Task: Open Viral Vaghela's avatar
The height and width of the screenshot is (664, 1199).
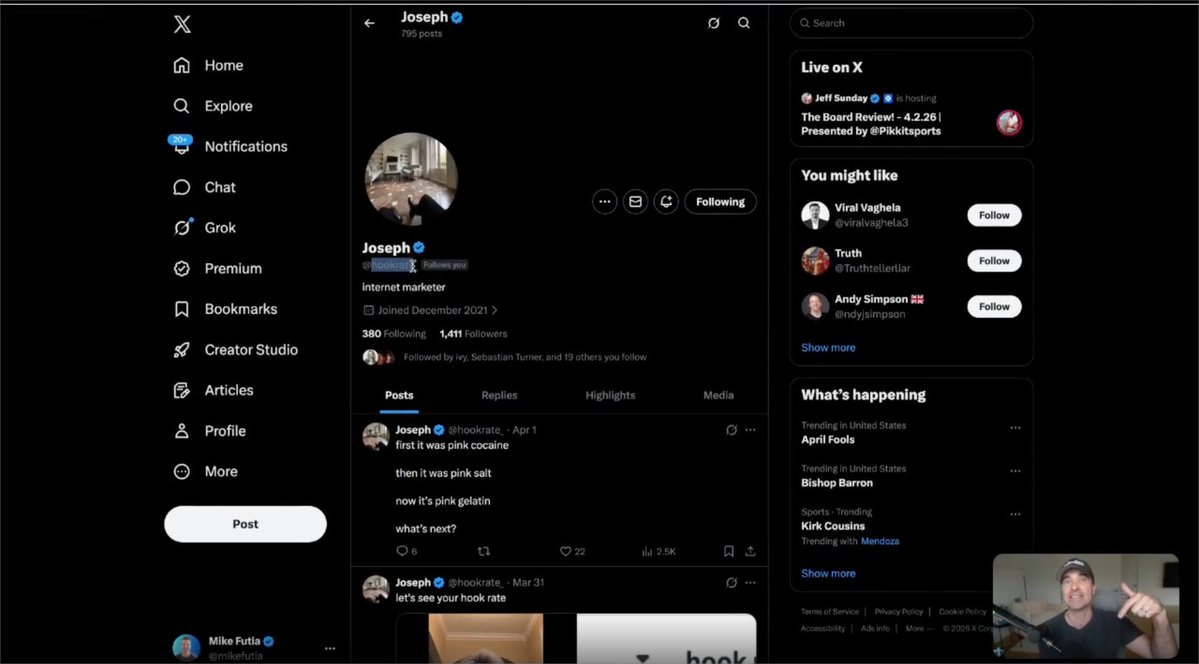Action: click(815, 215)
